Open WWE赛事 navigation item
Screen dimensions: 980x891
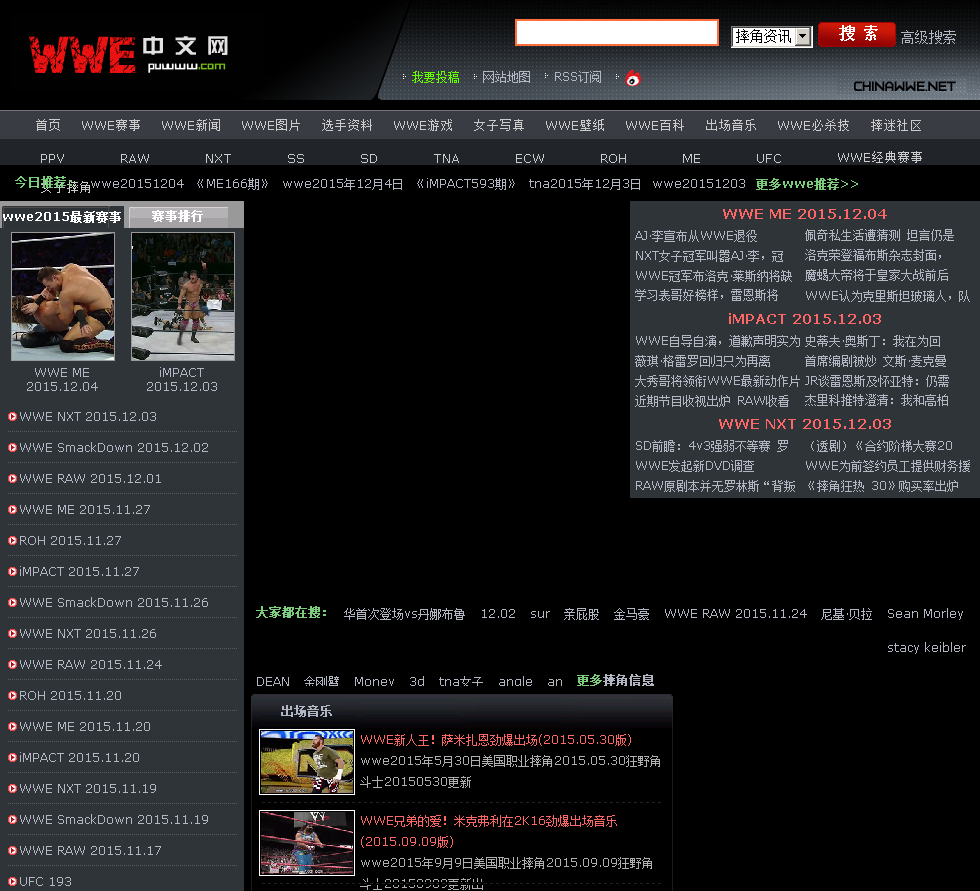coord(111,126)
